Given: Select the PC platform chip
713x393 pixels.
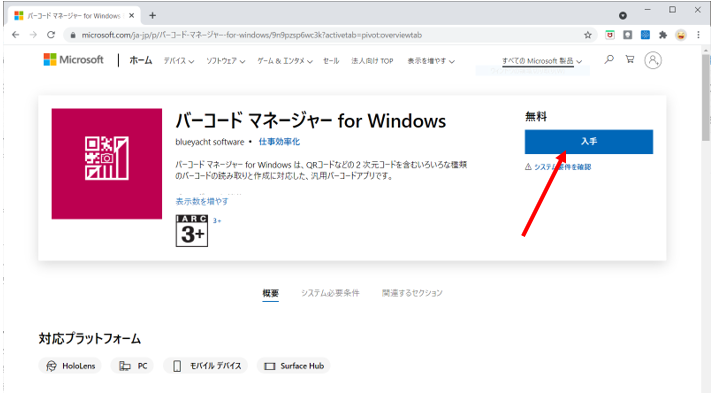Looking at the screenshot, I should pyautogui.click(x=132, y=366).
